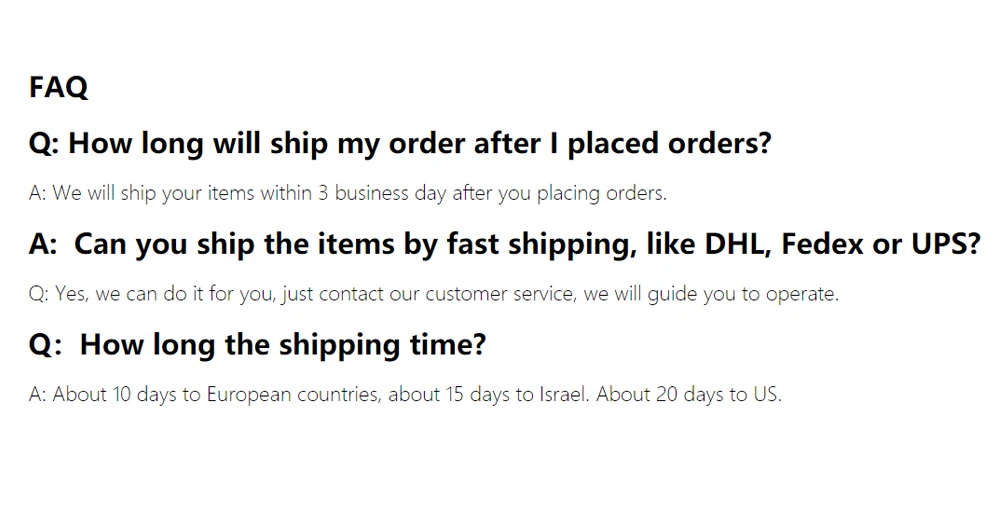Click the 'Q:' prefix of first question
The image size is (1000, 515).
(x=44, y=143)
